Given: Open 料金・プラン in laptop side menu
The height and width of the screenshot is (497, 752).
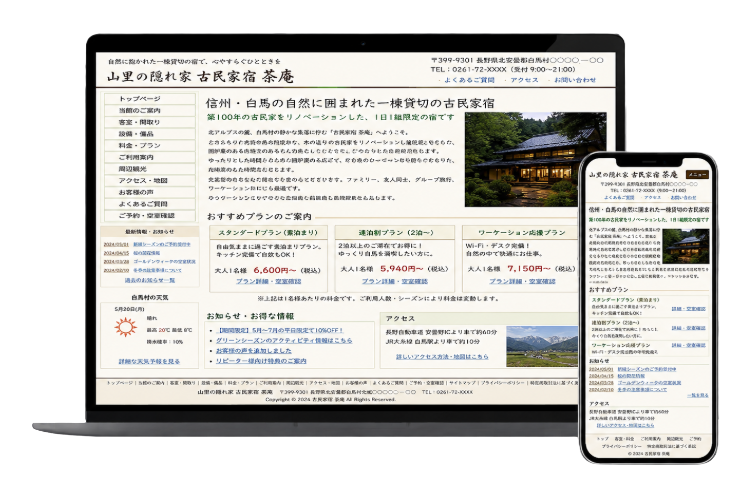Looking at the screenshot, I should (150, 145).
